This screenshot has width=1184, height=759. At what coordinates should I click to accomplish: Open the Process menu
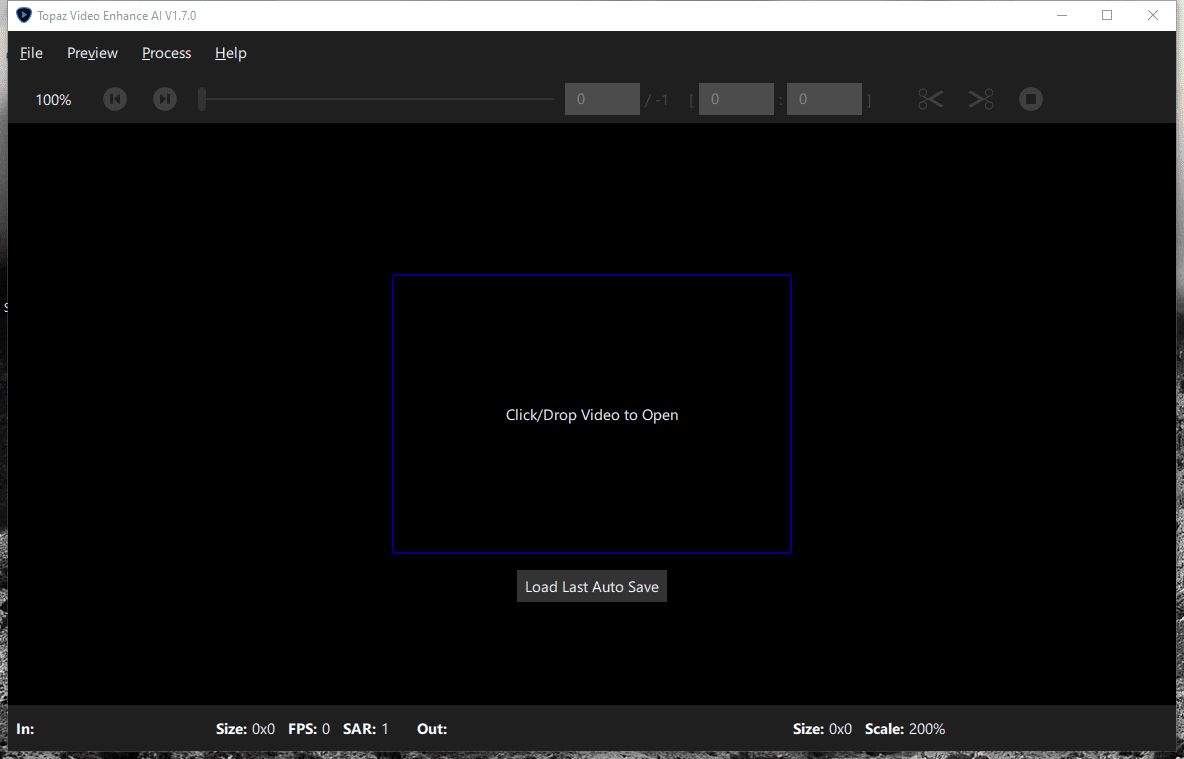point(166,53)
